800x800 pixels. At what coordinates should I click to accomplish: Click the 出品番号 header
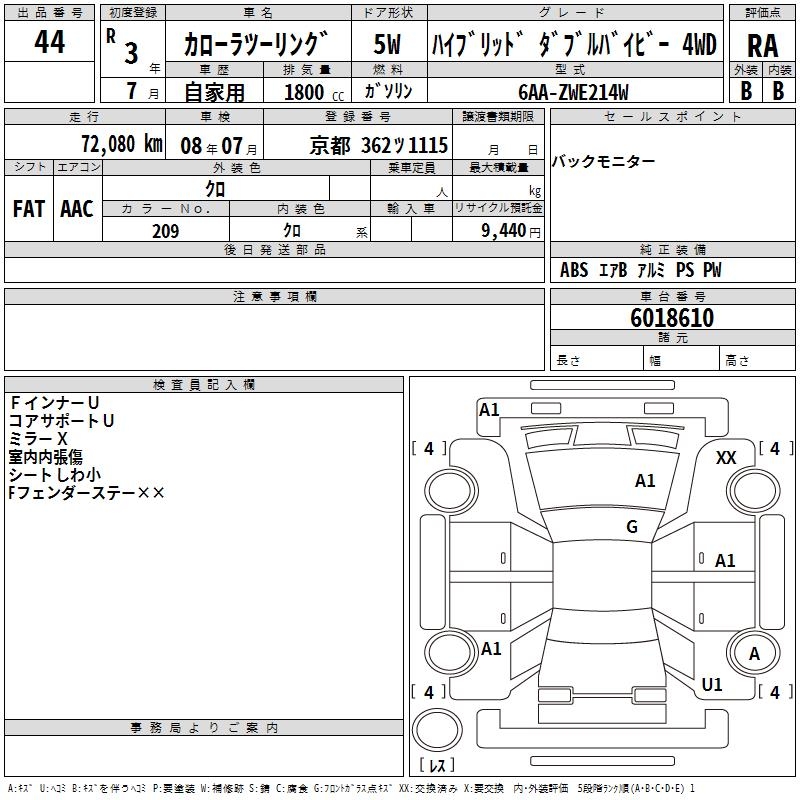[49, 13]
